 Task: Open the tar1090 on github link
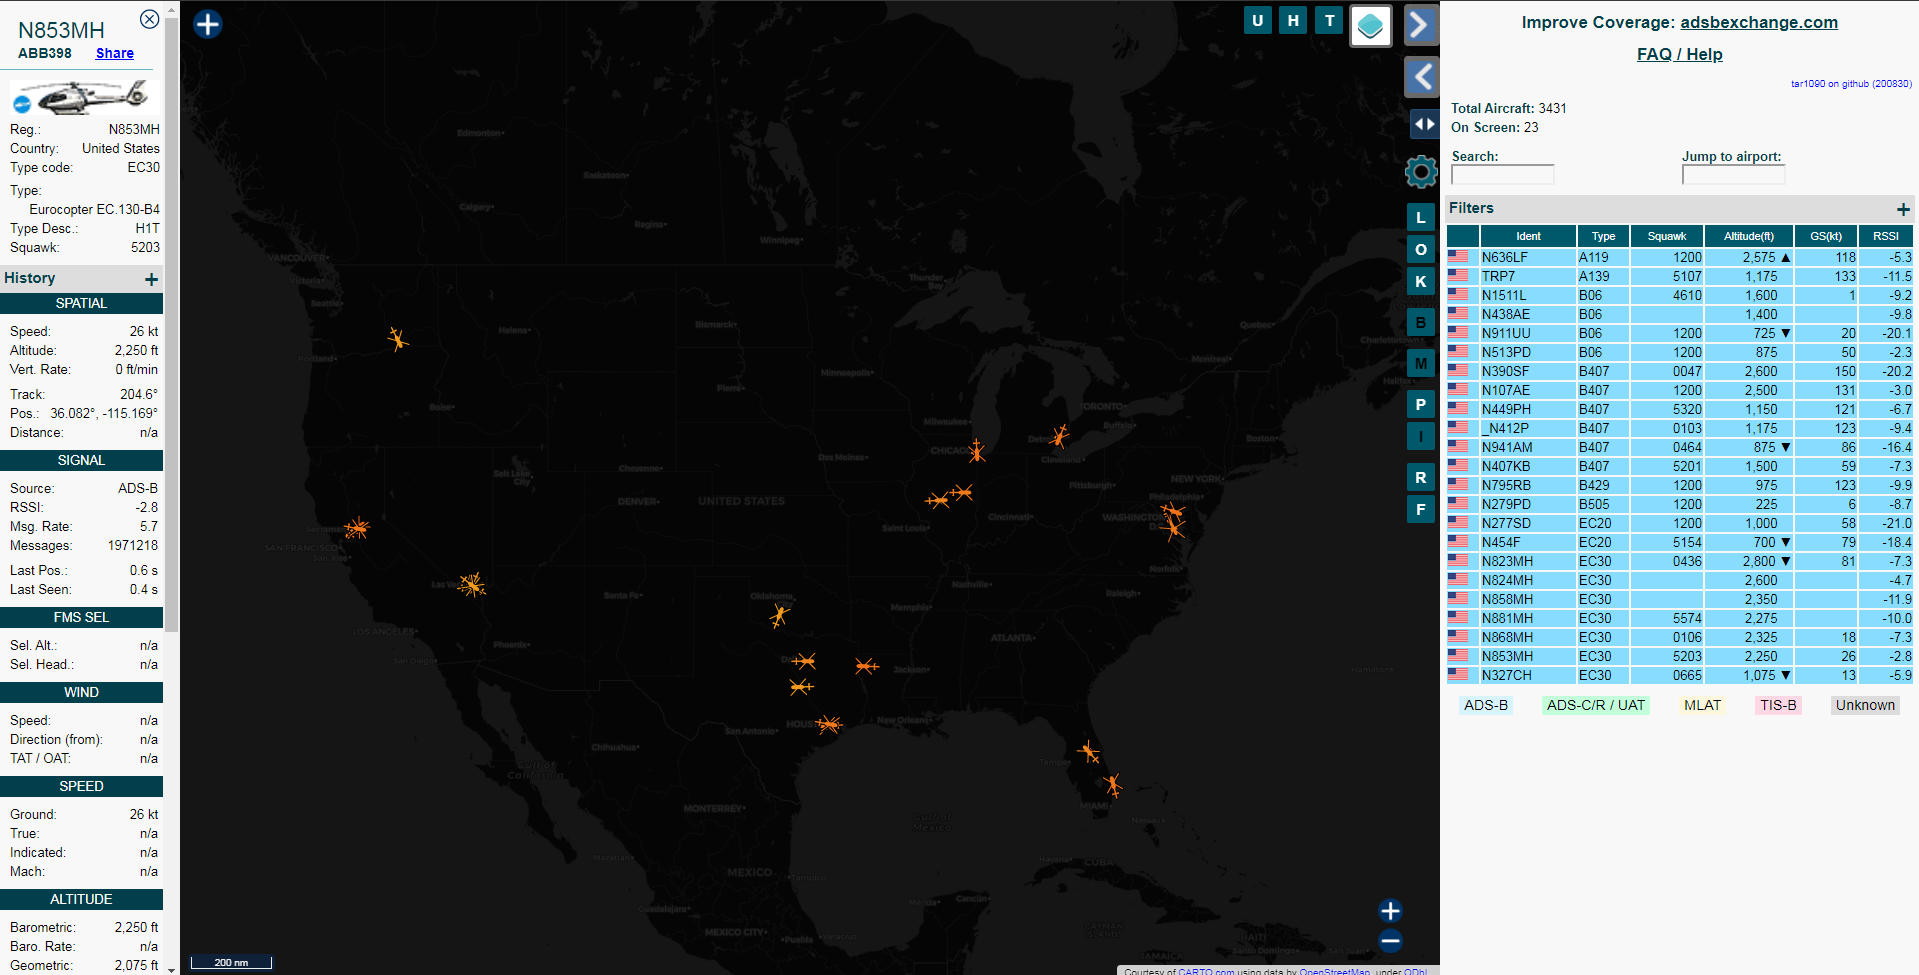[1851, 84]
